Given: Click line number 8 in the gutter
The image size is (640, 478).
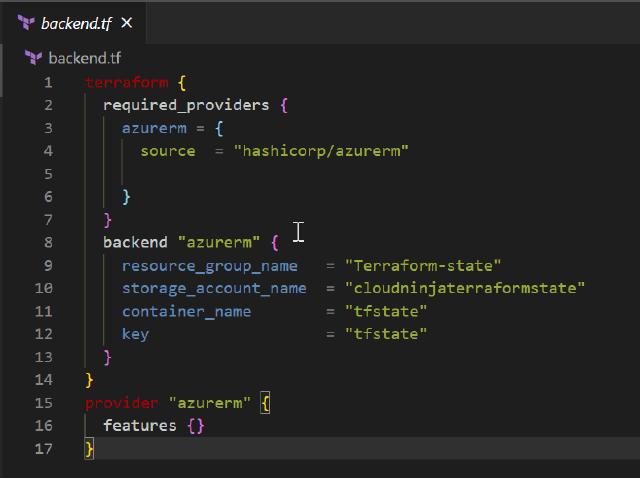Looking at the screenshot, I should coord(48,242).
